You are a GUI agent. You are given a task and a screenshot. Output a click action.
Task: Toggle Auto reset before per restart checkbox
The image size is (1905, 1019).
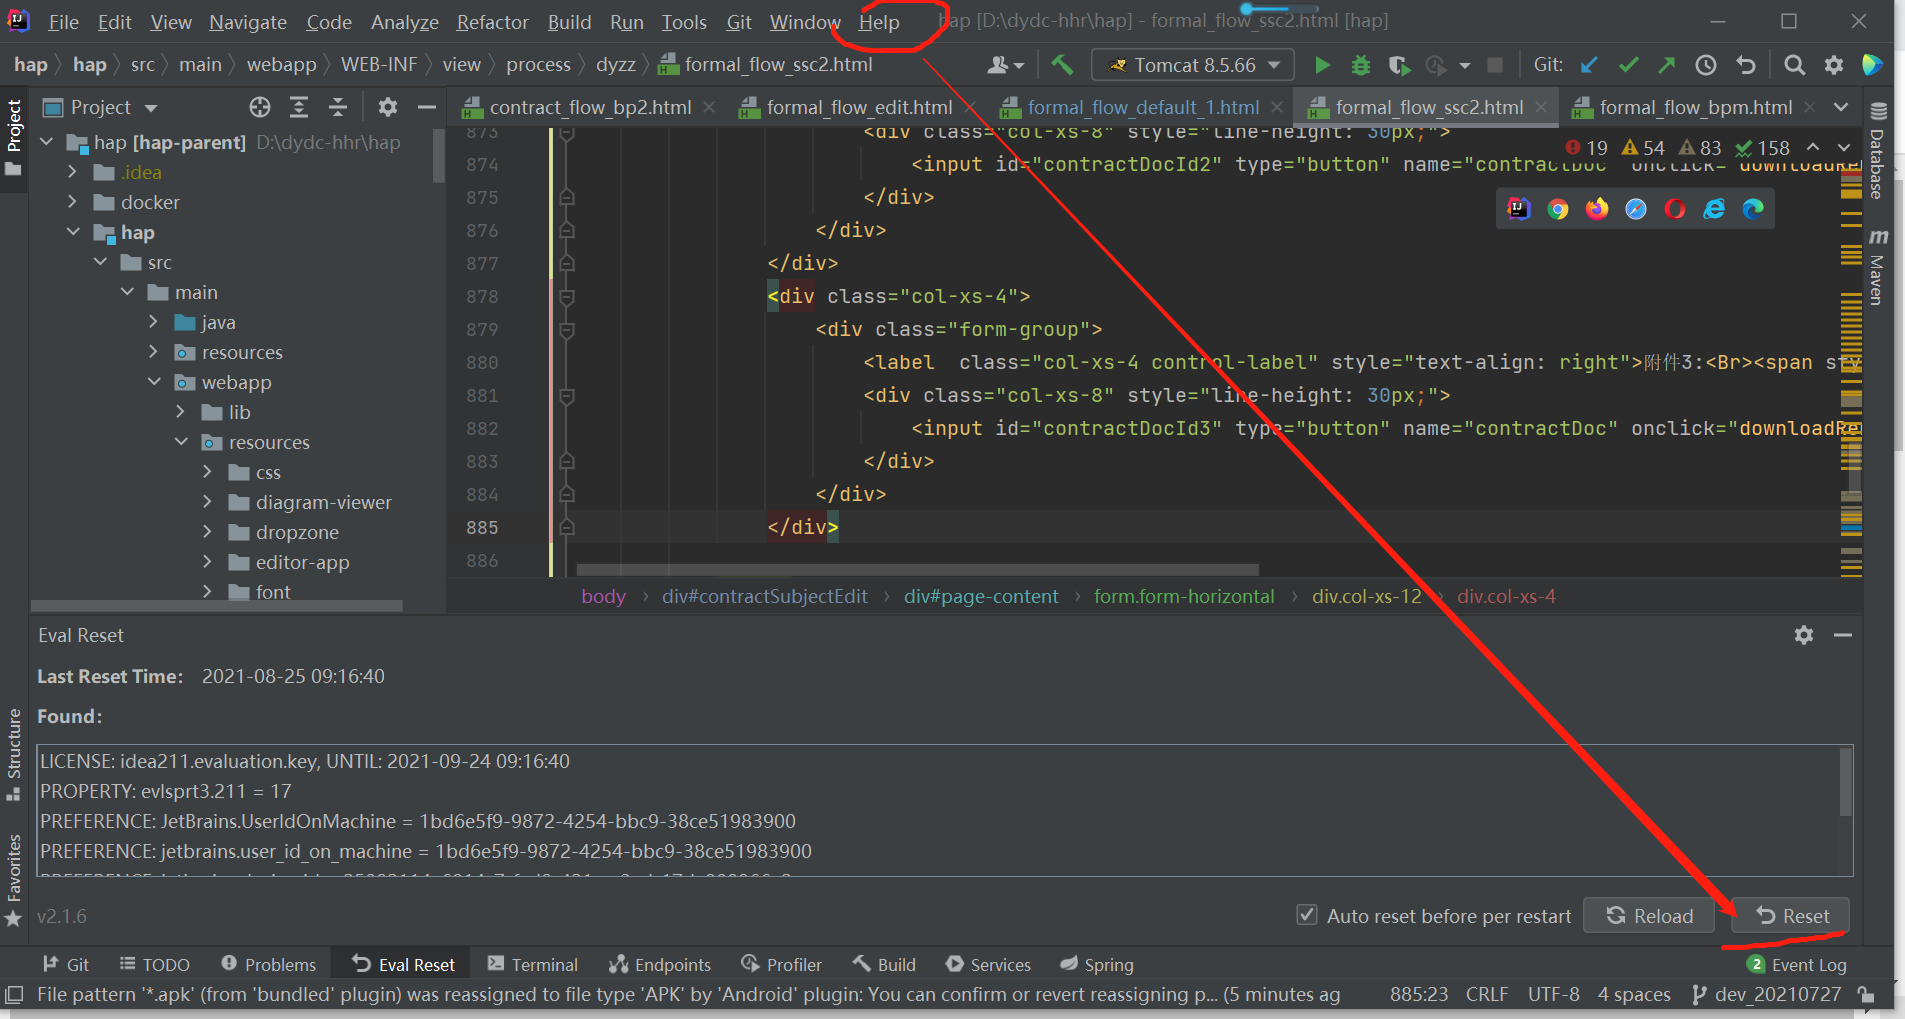point(1306,915)
